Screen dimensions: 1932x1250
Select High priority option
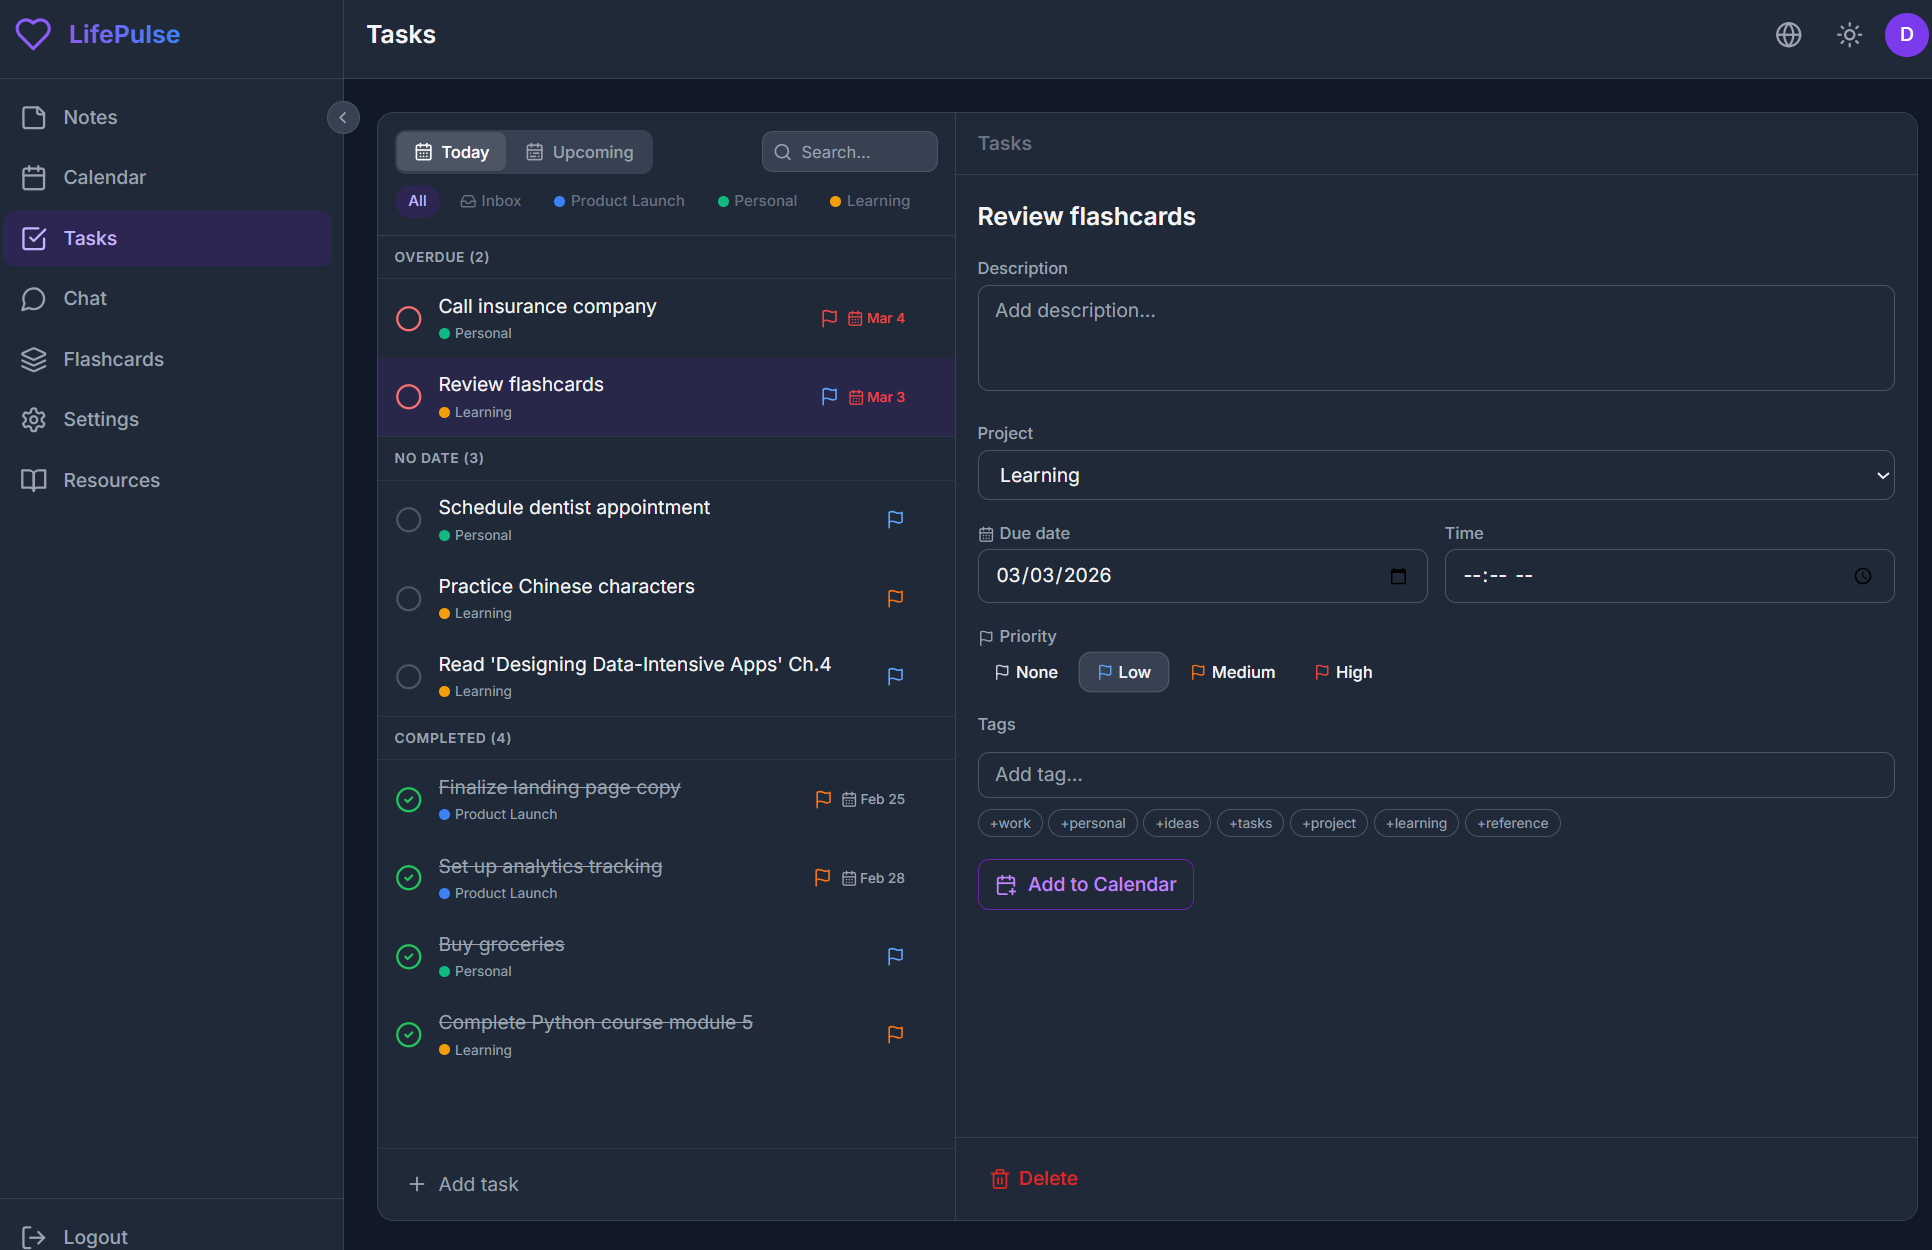1343,672
